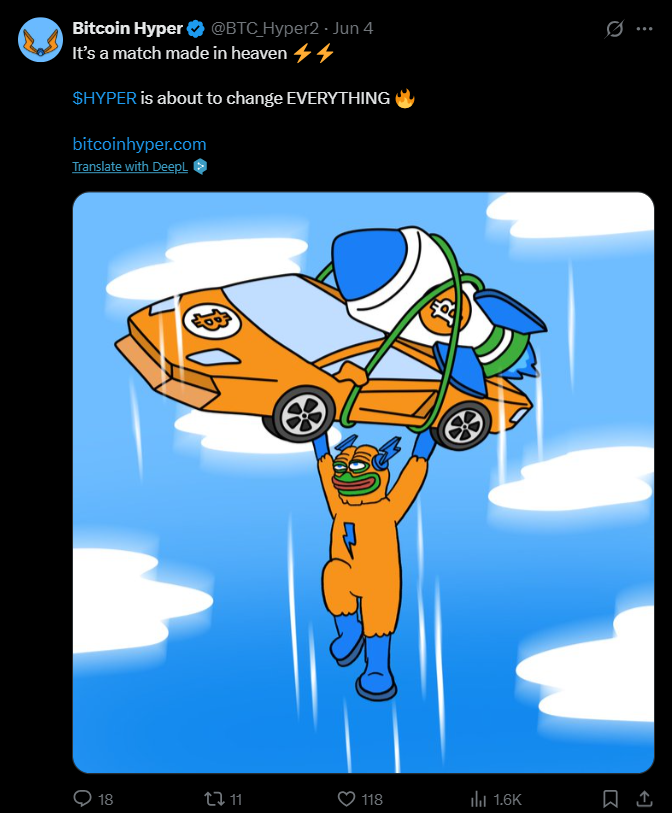The height and width of the screenshot is (813, 672).
Task: Click the "Bitcoin Hyper" display name
Action: 129,28
